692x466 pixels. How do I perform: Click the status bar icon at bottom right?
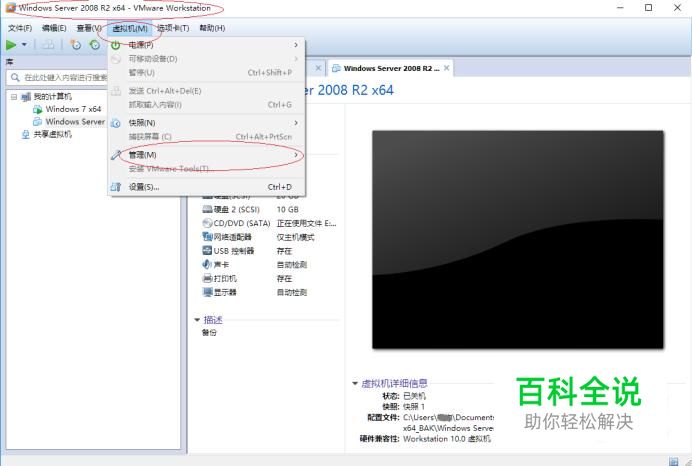pos(673,461)
